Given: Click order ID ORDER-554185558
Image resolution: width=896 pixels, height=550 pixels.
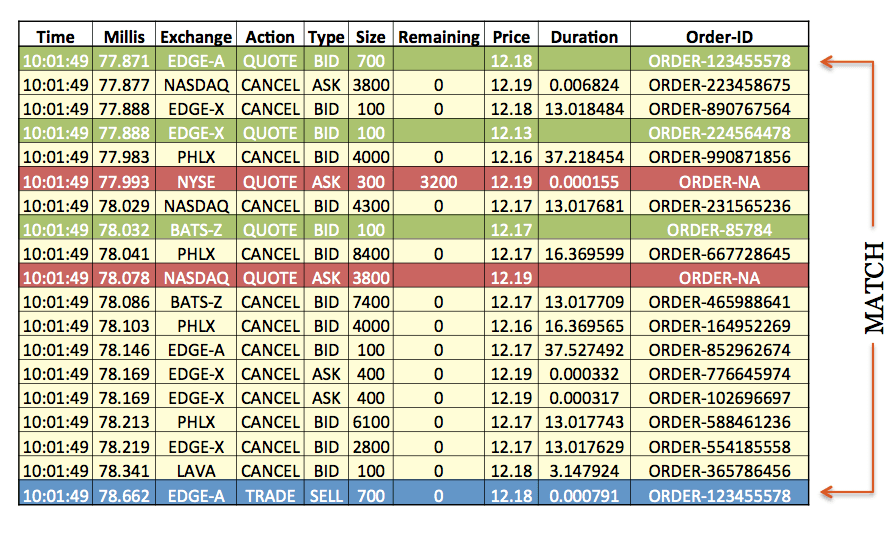Looking at the screenshot, I should 719,447.
